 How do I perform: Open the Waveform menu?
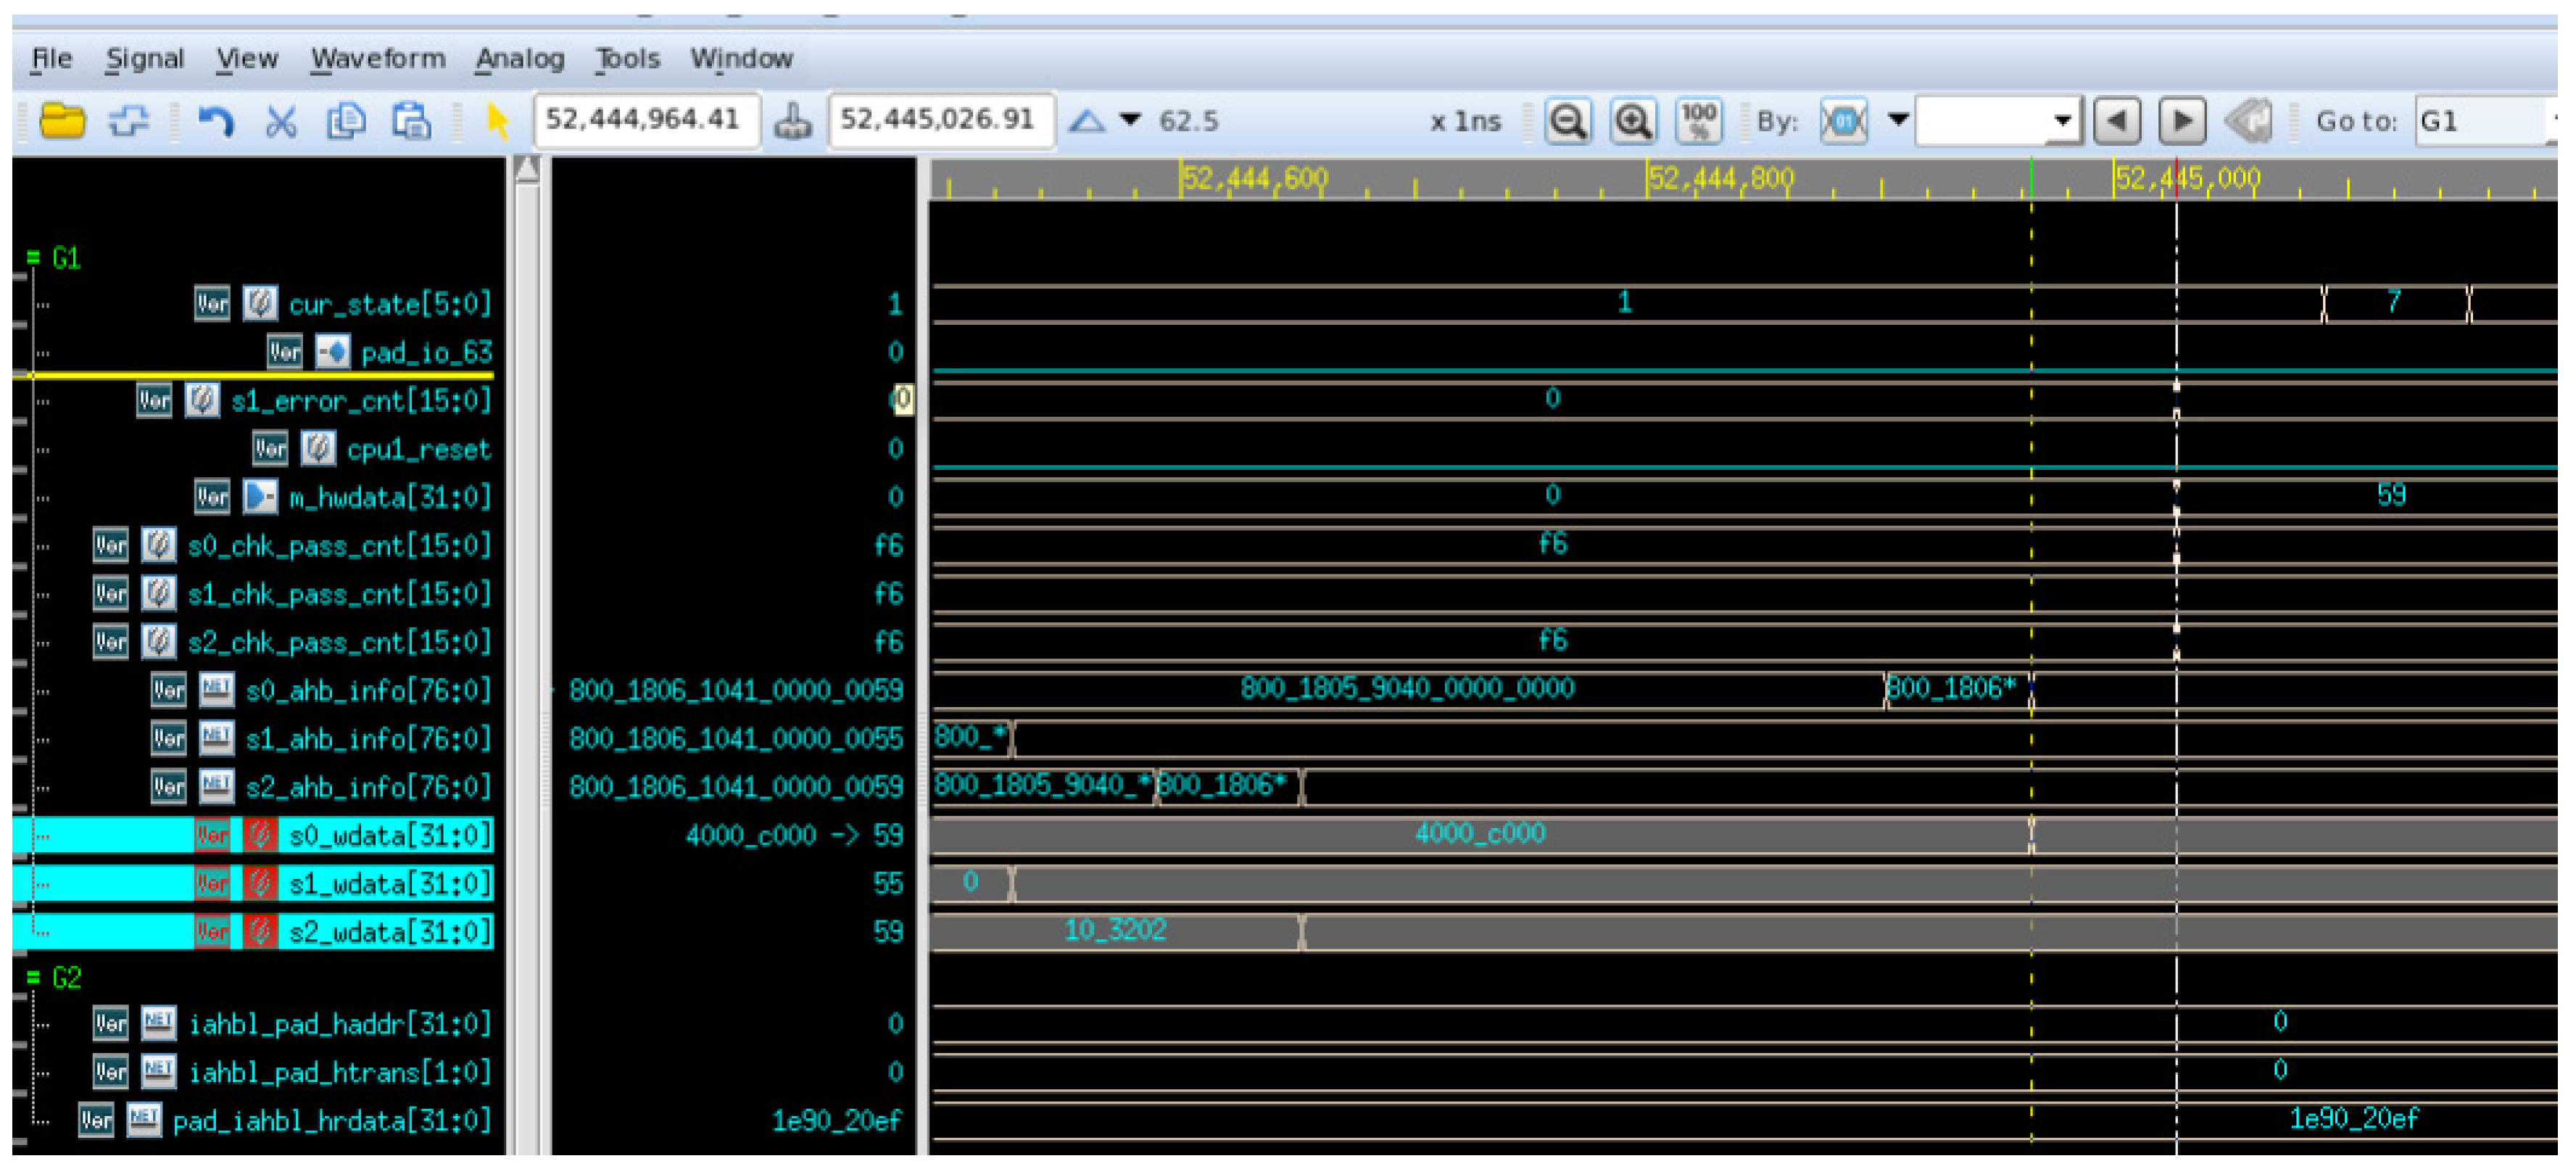(x=378, y=59)
